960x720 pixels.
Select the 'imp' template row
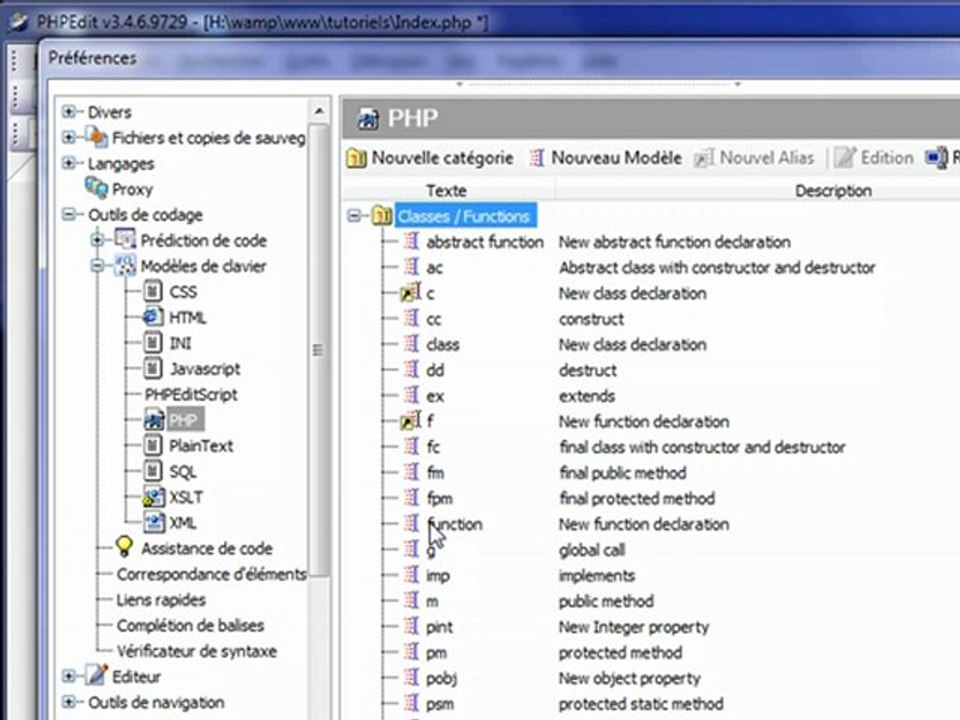click(438, 576)
